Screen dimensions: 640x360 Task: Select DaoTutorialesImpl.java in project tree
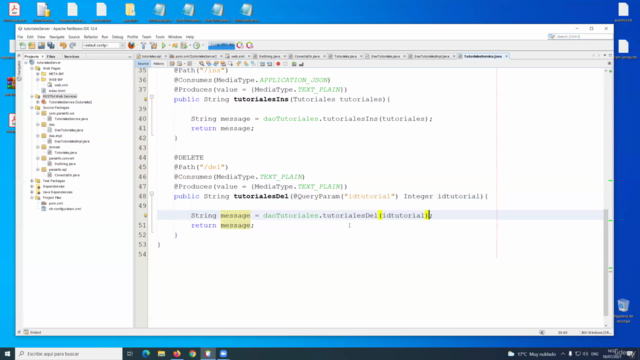click(x=72, y=141)
